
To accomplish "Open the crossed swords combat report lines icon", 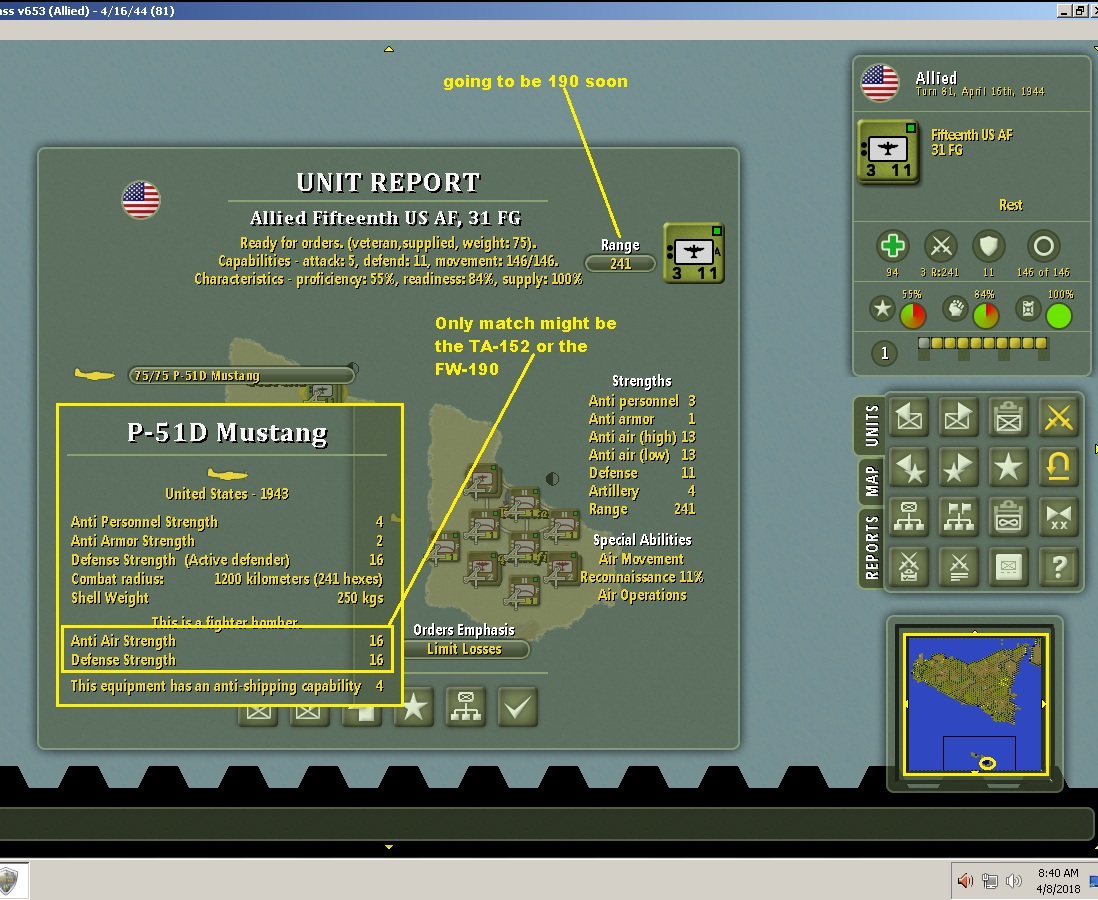I will point(959,567).
